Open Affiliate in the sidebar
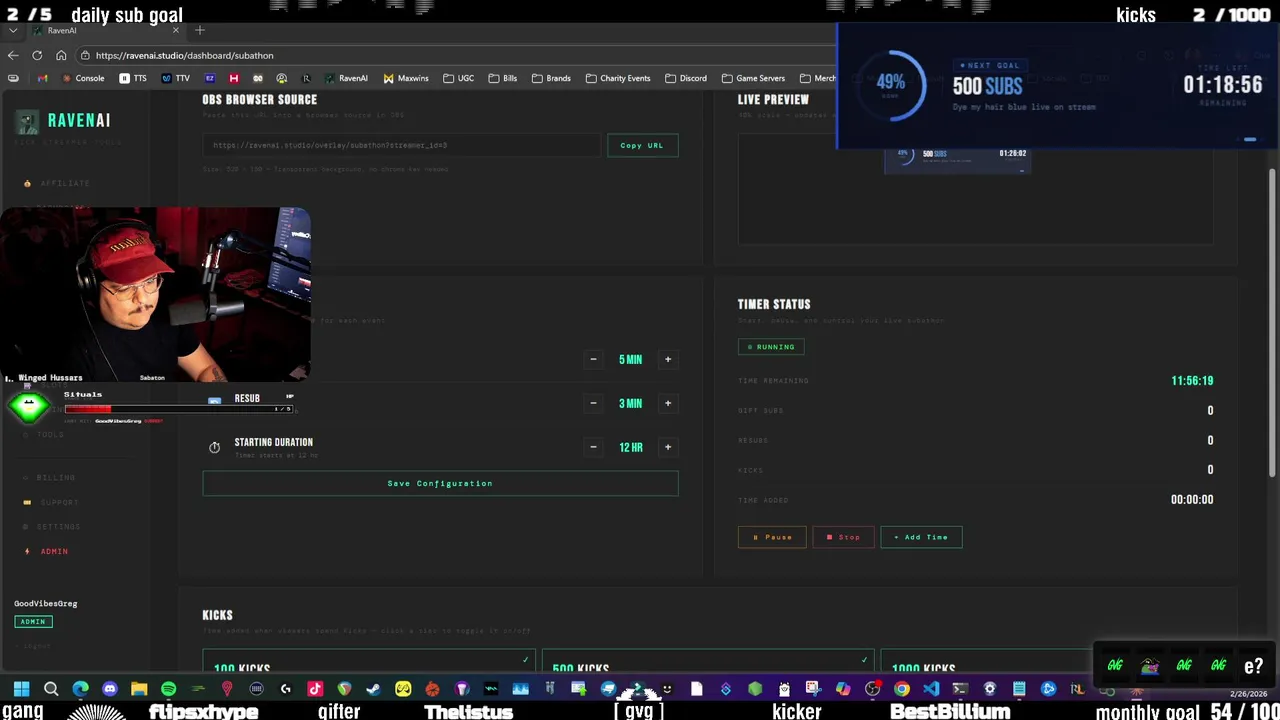The image size is (1280, 720). point(65,183)
